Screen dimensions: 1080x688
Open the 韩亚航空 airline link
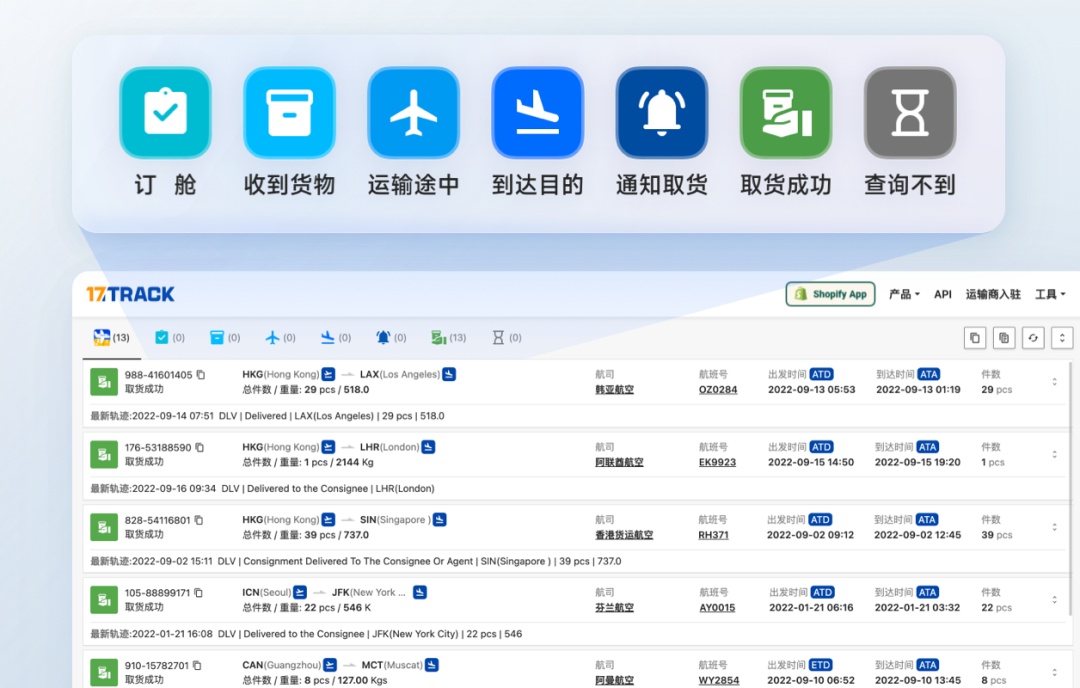(x=614, y=390)
